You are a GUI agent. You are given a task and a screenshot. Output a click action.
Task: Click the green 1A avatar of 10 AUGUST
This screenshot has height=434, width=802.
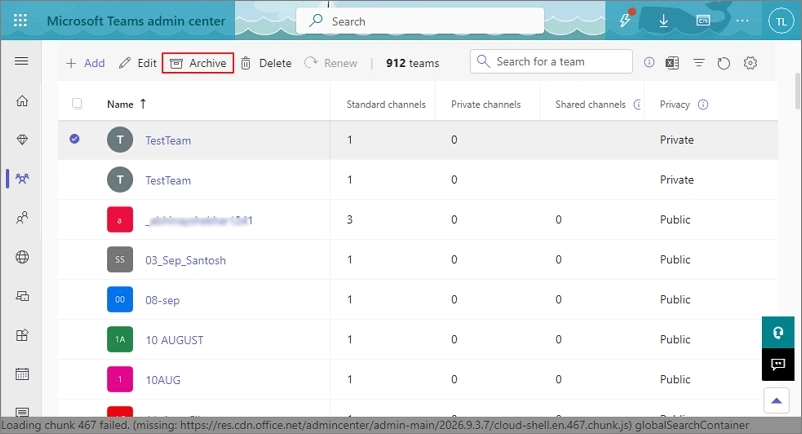pos(120,339)
